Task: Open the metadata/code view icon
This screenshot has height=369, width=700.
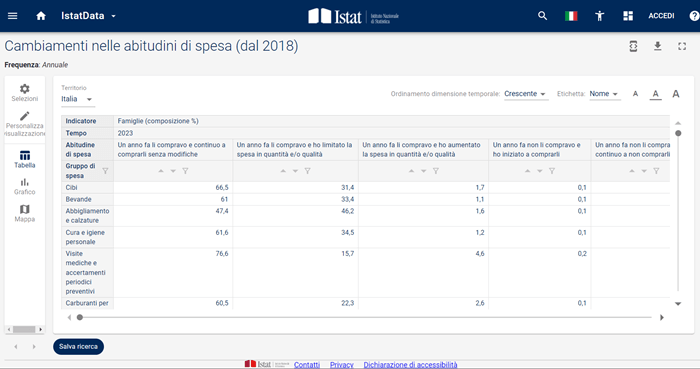Action: (633, 46)
